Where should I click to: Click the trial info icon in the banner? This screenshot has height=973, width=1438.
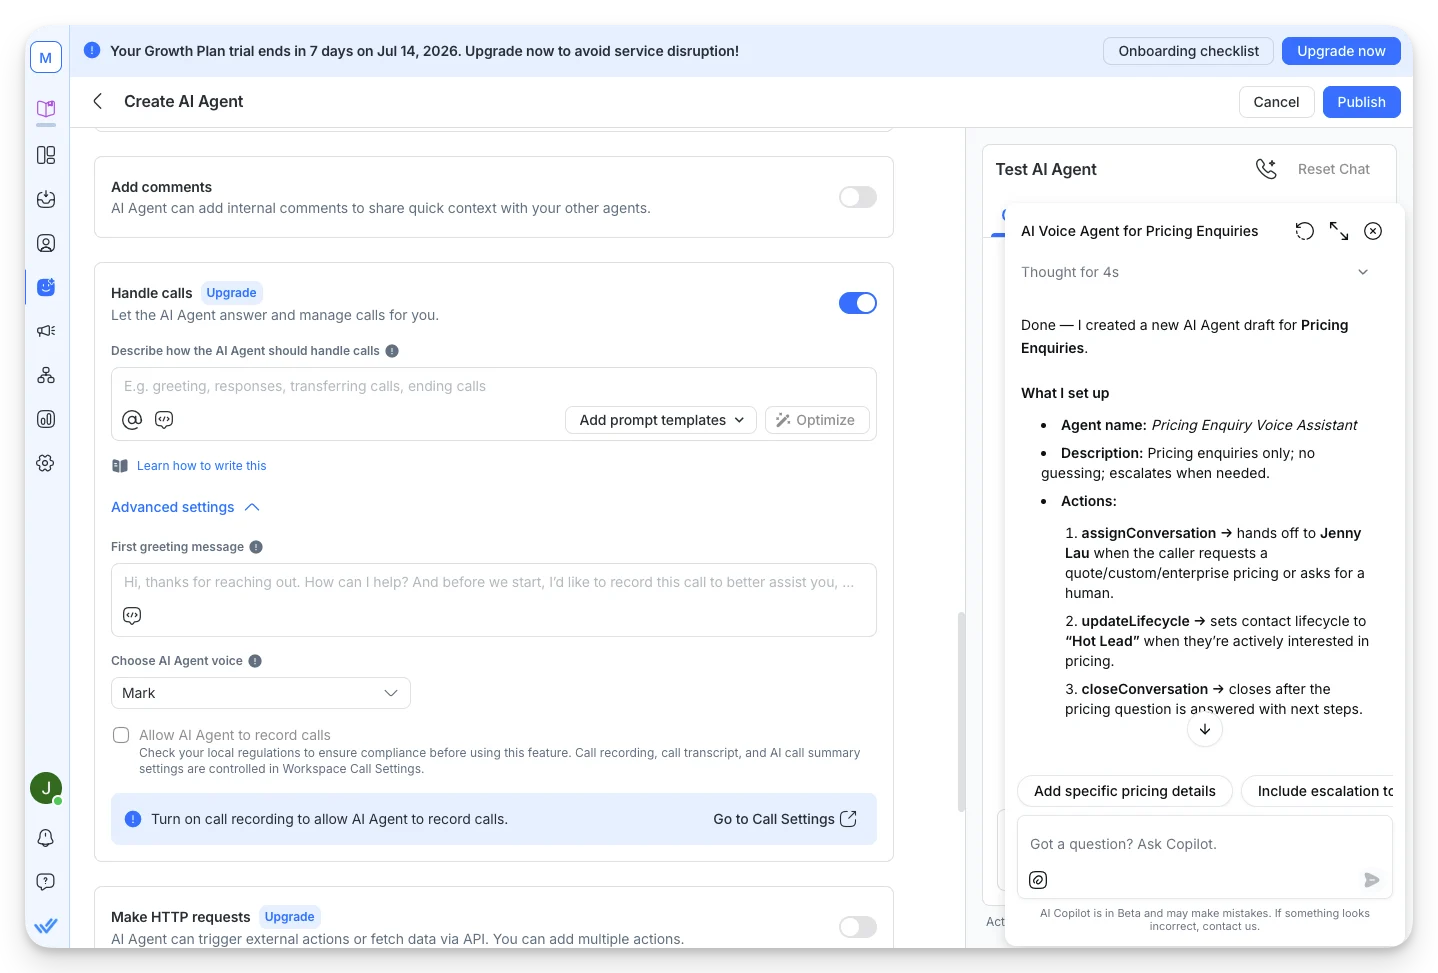tap(92, 51)
